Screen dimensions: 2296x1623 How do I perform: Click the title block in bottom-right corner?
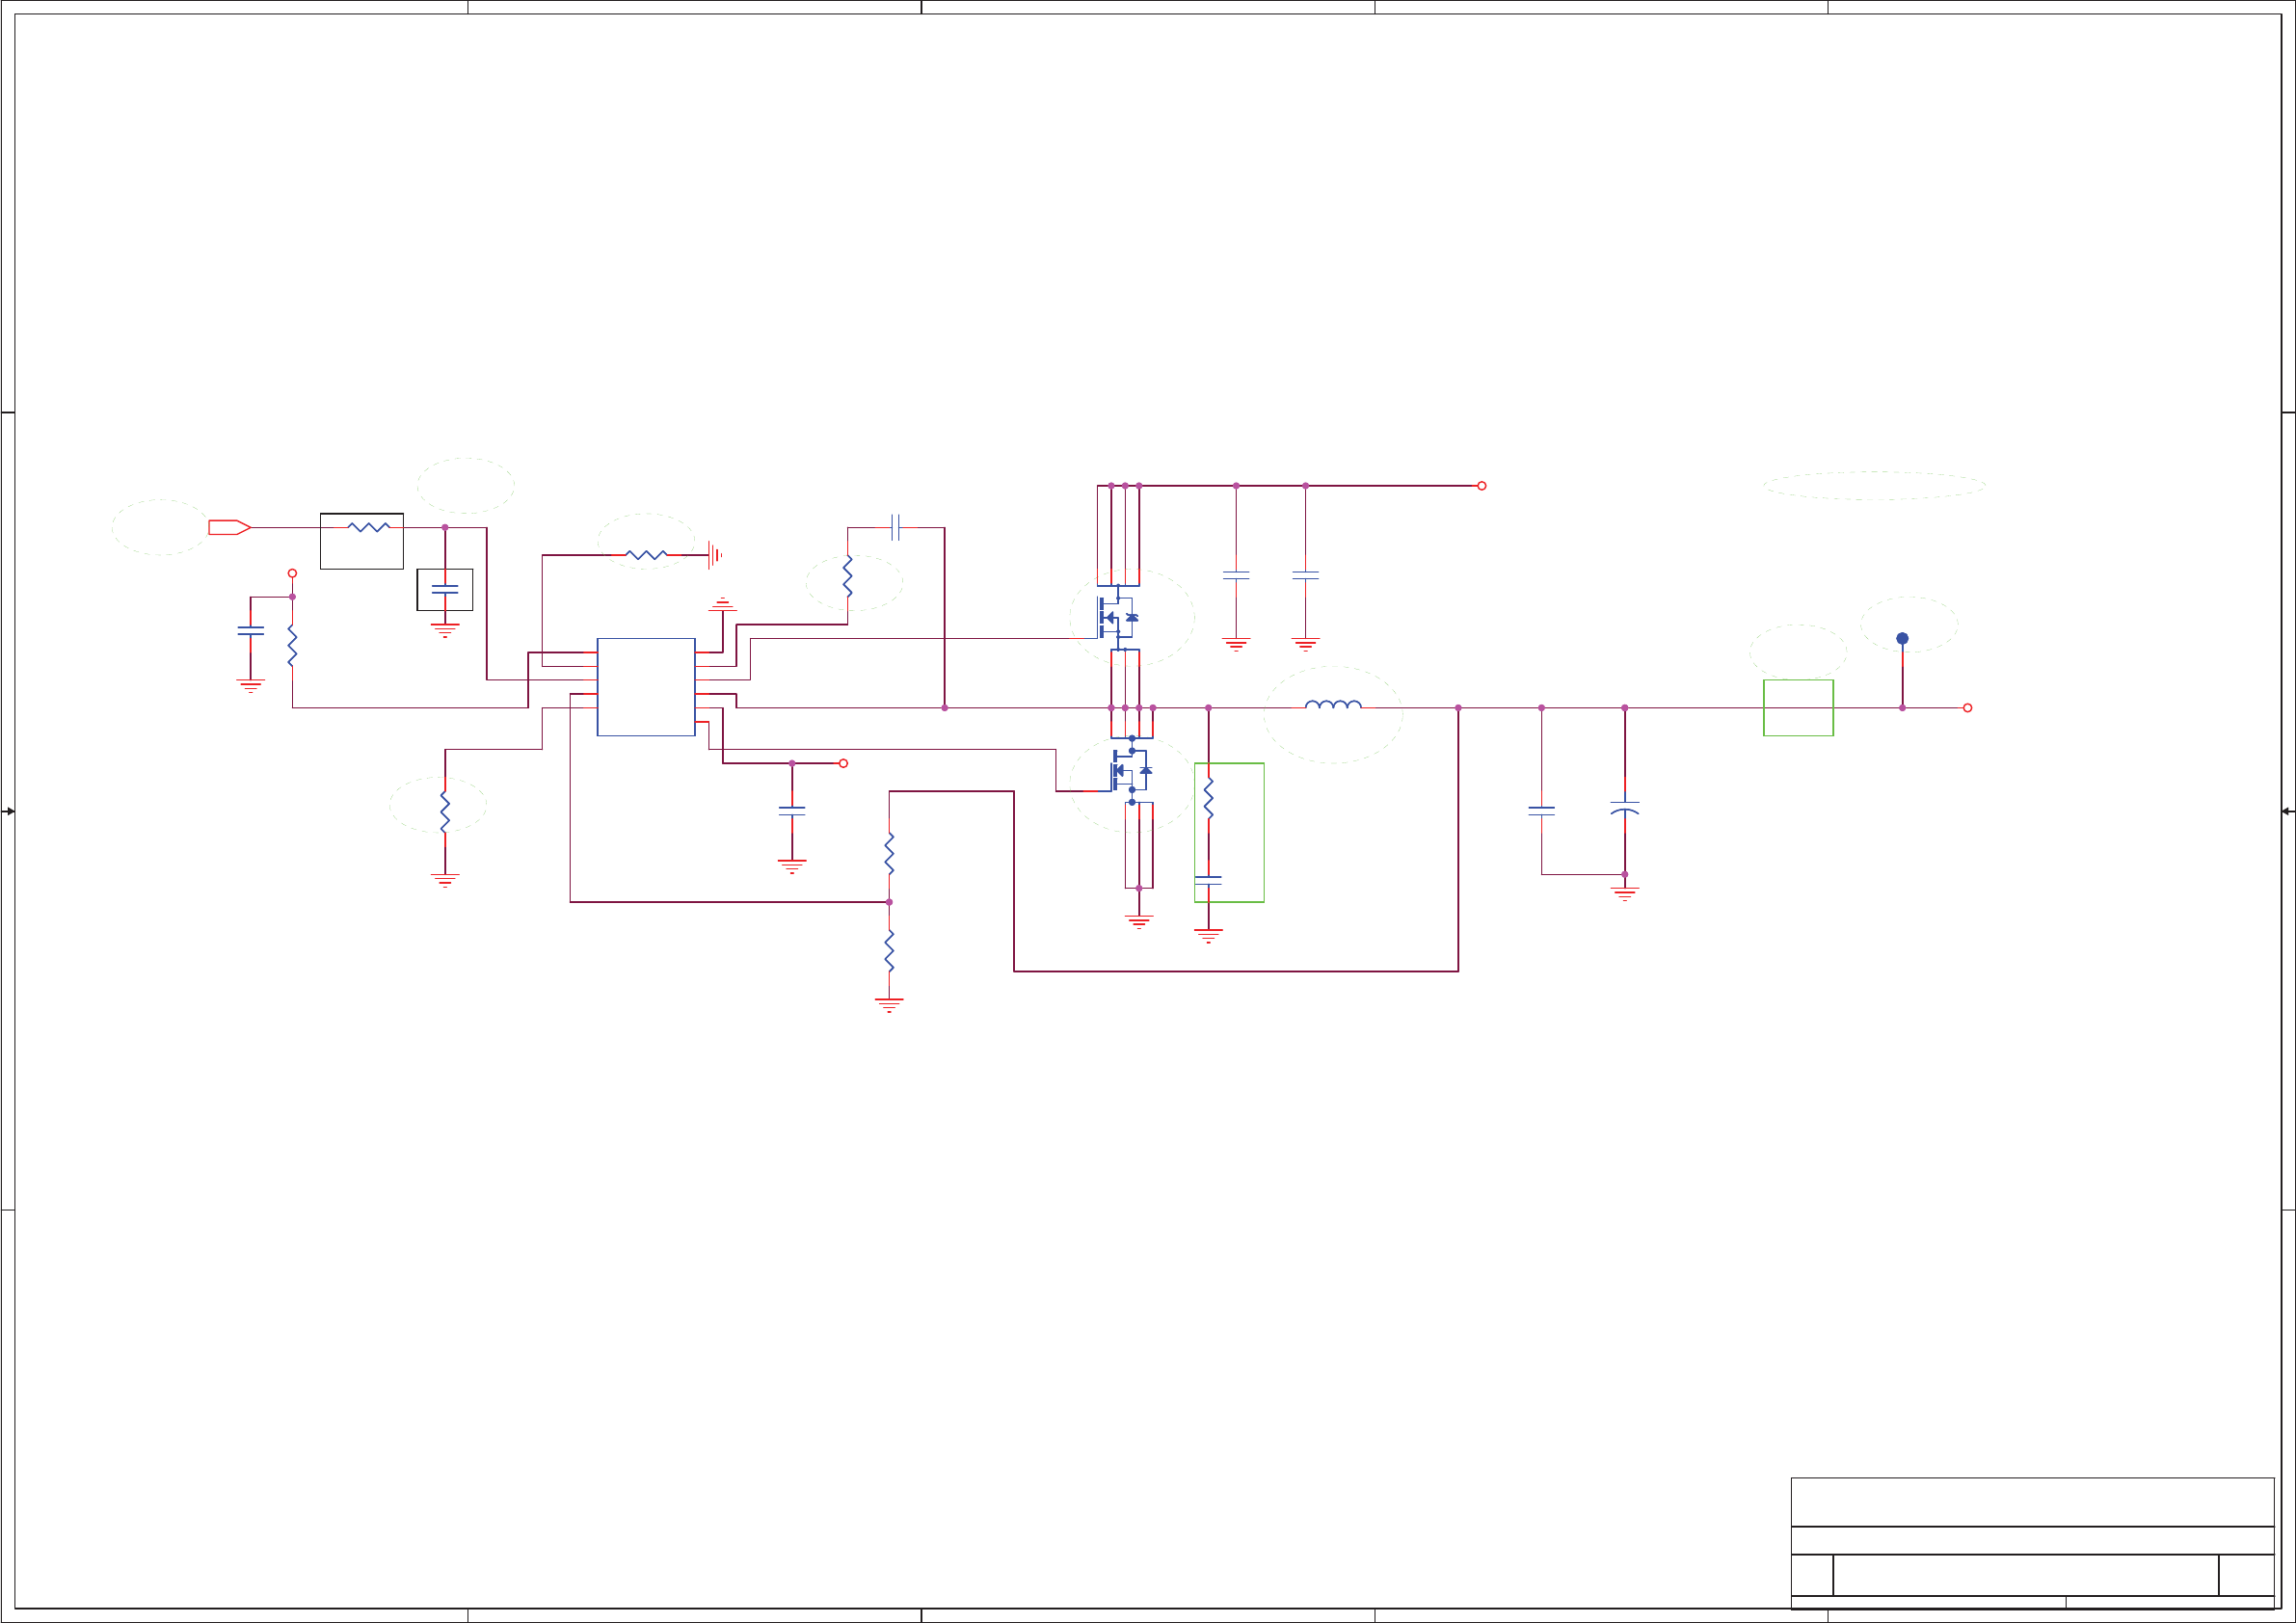(x=2031, y=1541)
